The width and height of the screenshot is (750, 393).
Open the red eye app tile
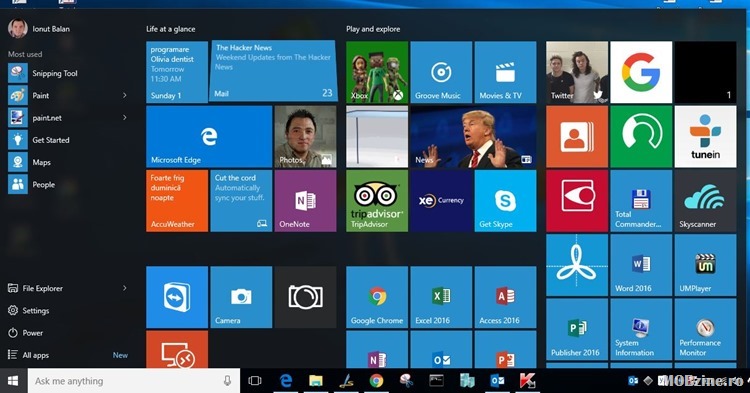[x=577, y=201]
